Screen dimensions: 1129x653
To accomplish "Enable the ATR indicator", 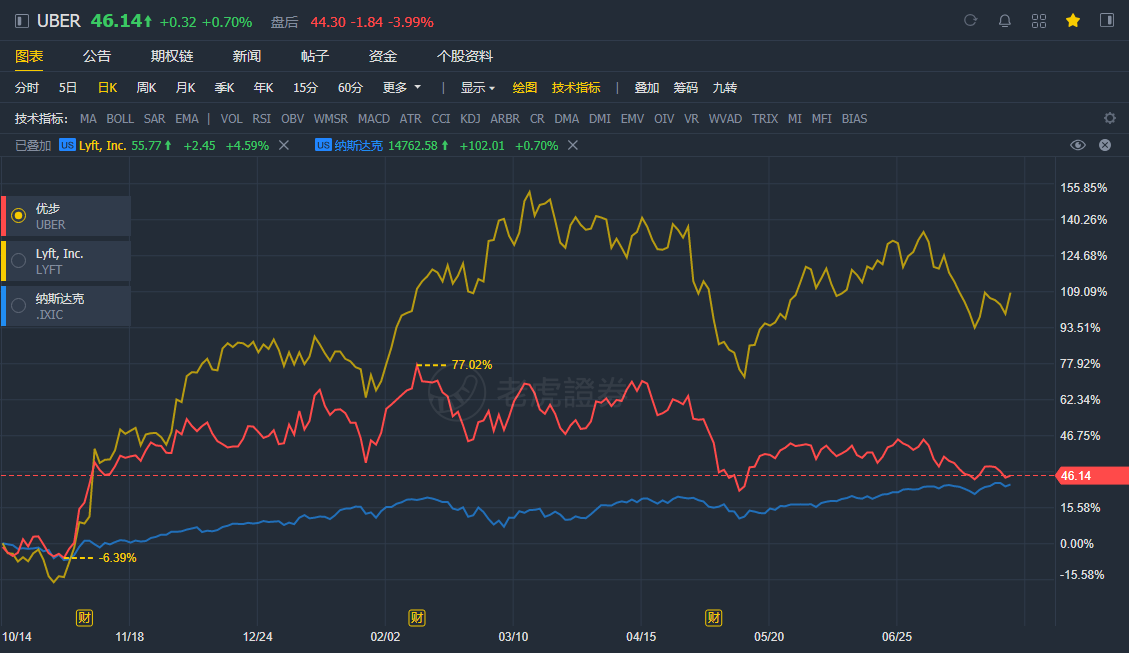I will [410, 119].
